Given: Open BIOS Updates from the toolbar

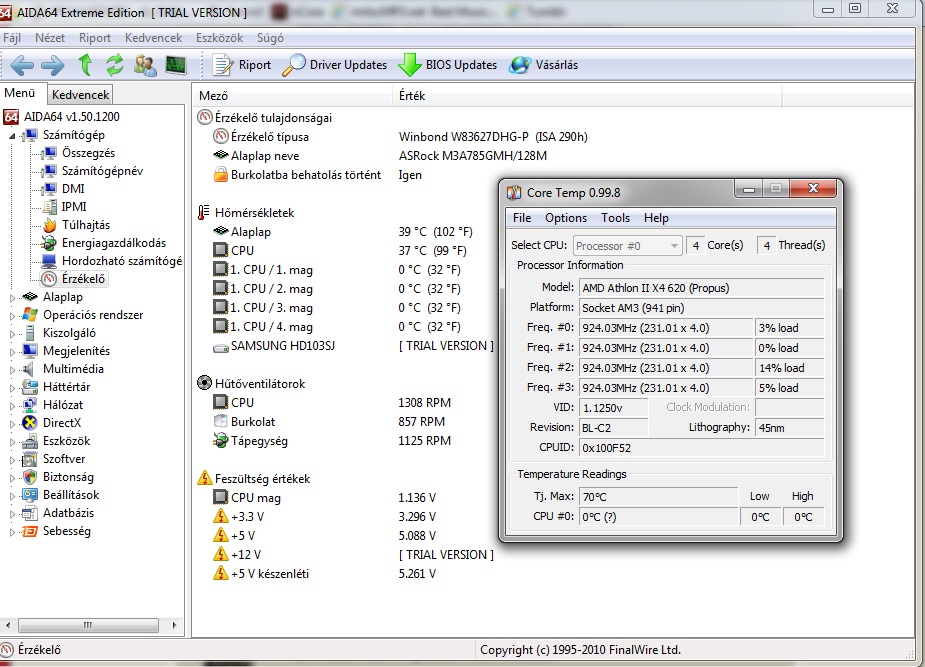Looking at the screenshot, I should point(448,65).
